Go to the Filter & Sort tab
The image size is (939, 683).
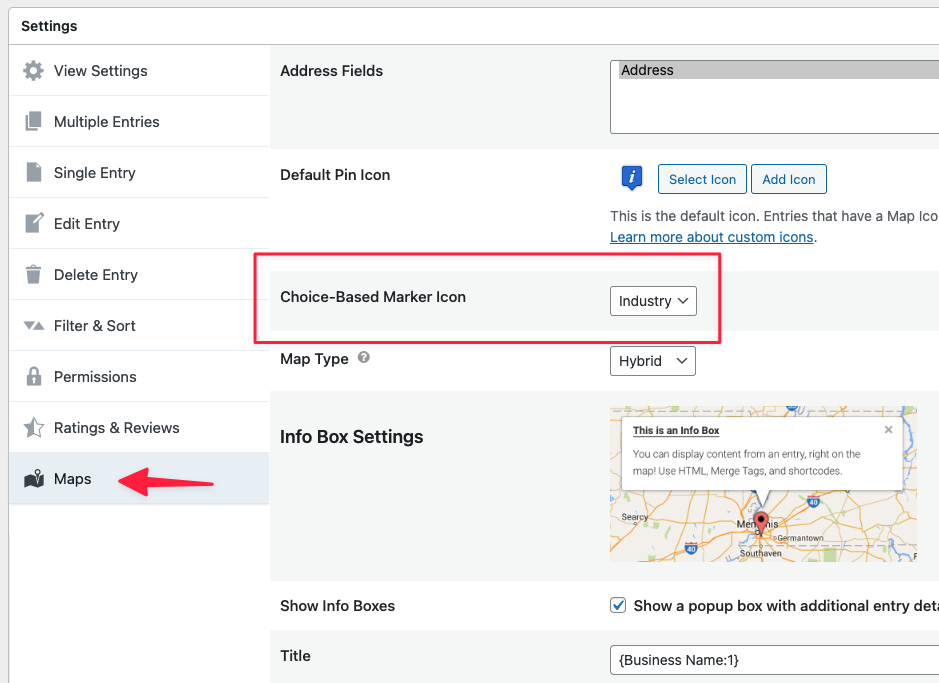pos(94,326)
